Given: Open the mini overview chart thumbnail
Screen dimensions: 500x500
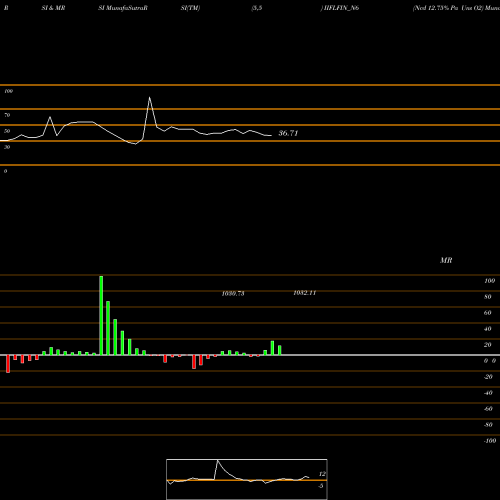Looking at the screenshot, I should tap(247, 479).
